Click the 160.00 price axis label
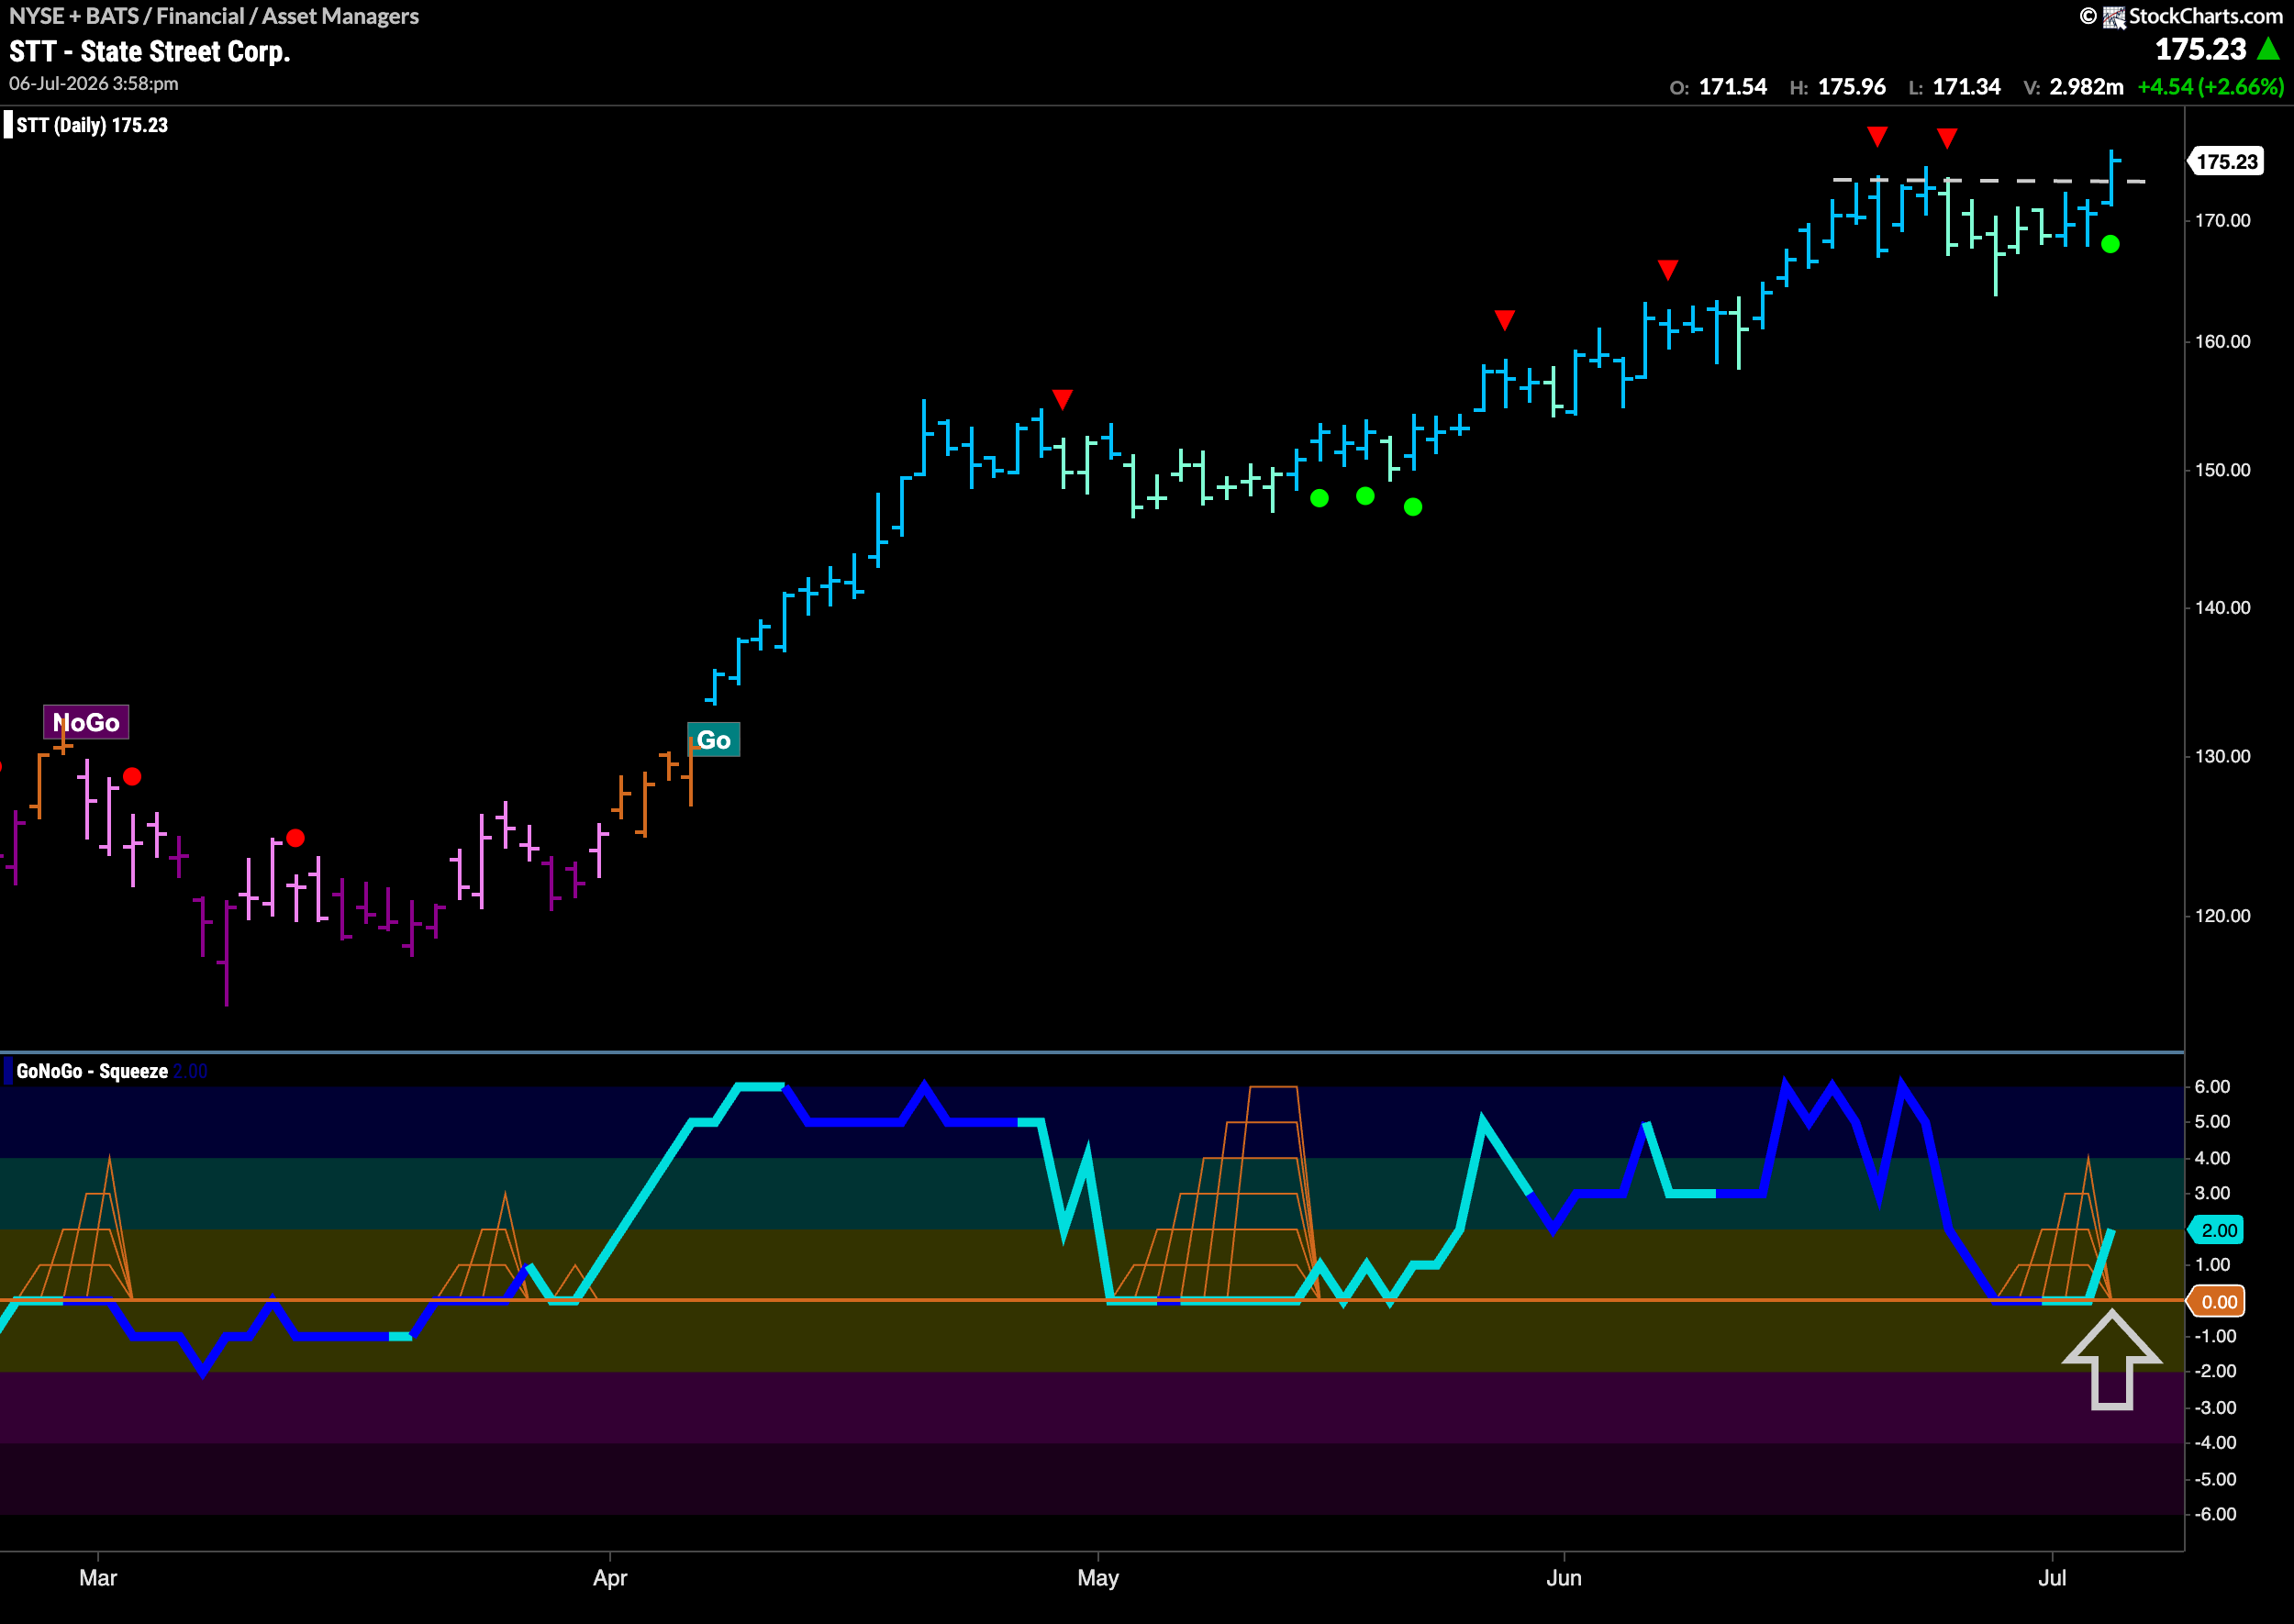The height and width of the screenshot is (1624, 2294). coord(2222,341)
